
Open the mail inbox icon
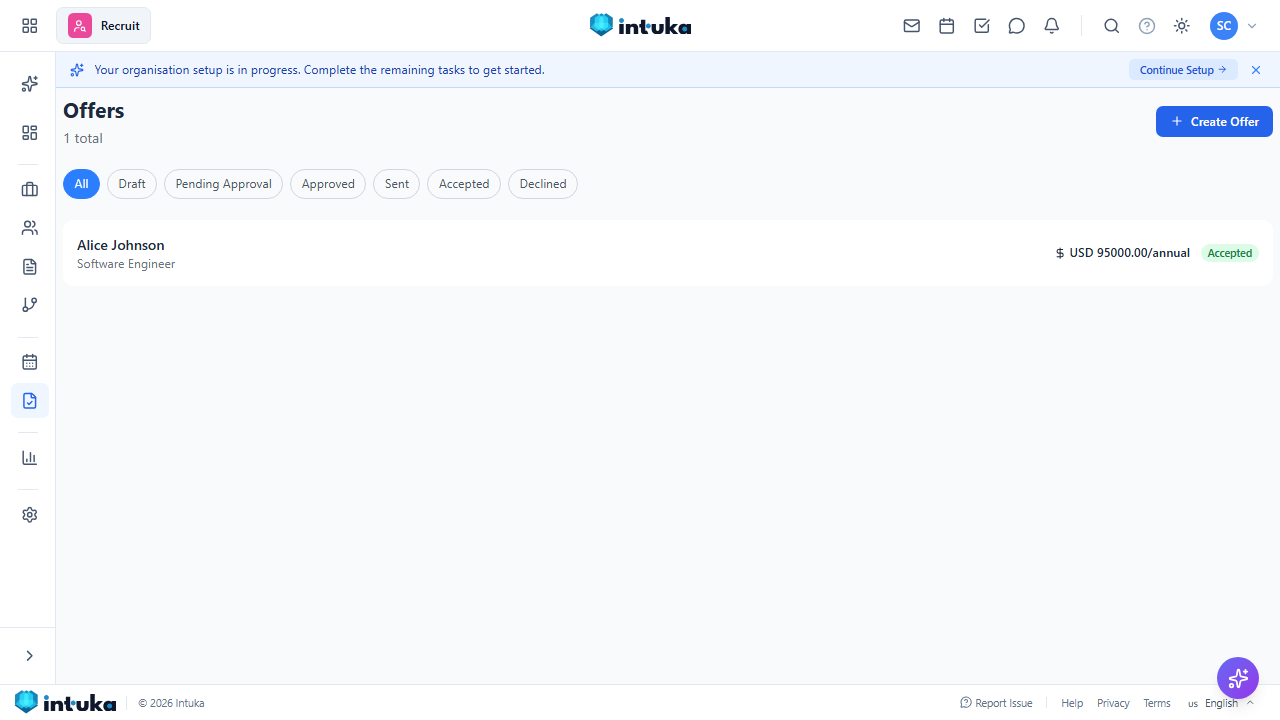pyautogui.click(x=912, y=26)
